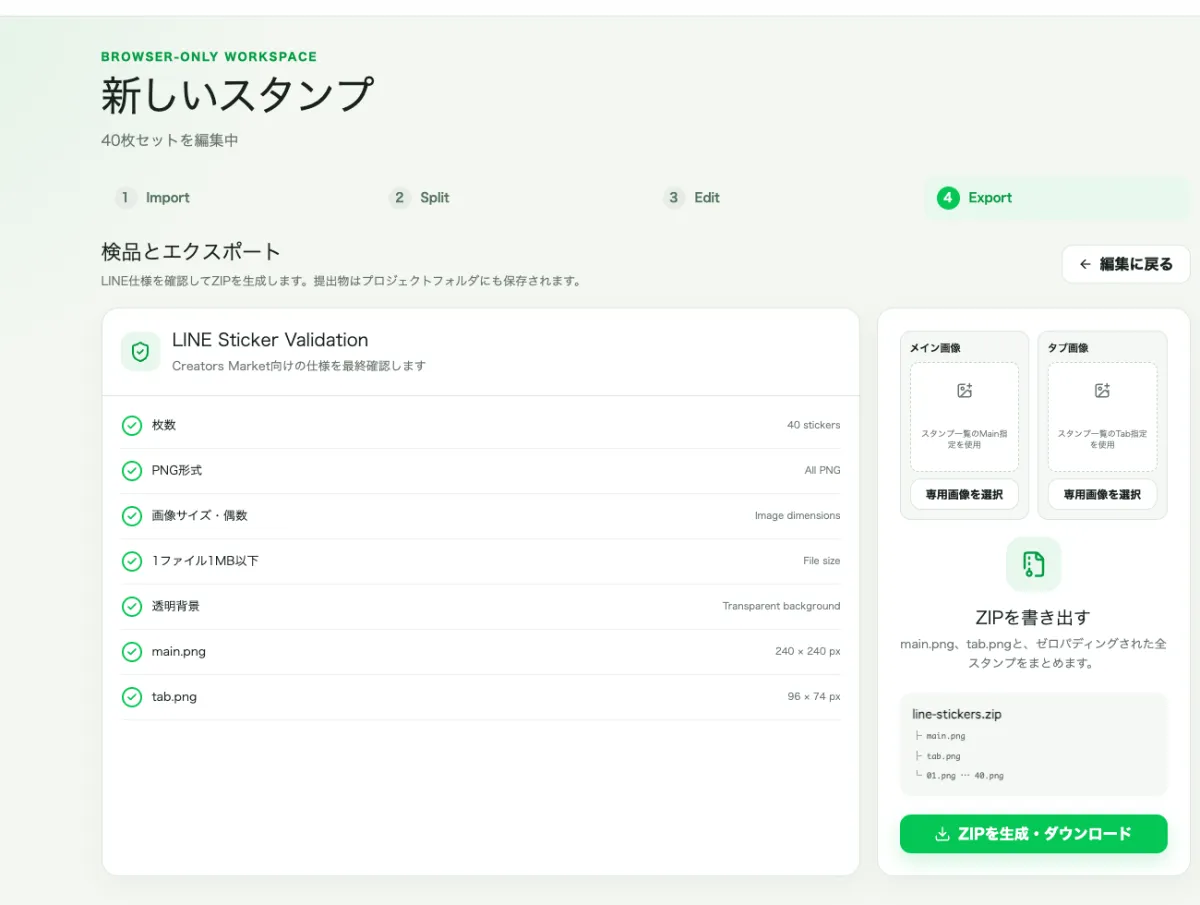Click the LINE Sticker Validation title
The image size is (1200, 905).
pyautogui.click(x=270, y=340)
